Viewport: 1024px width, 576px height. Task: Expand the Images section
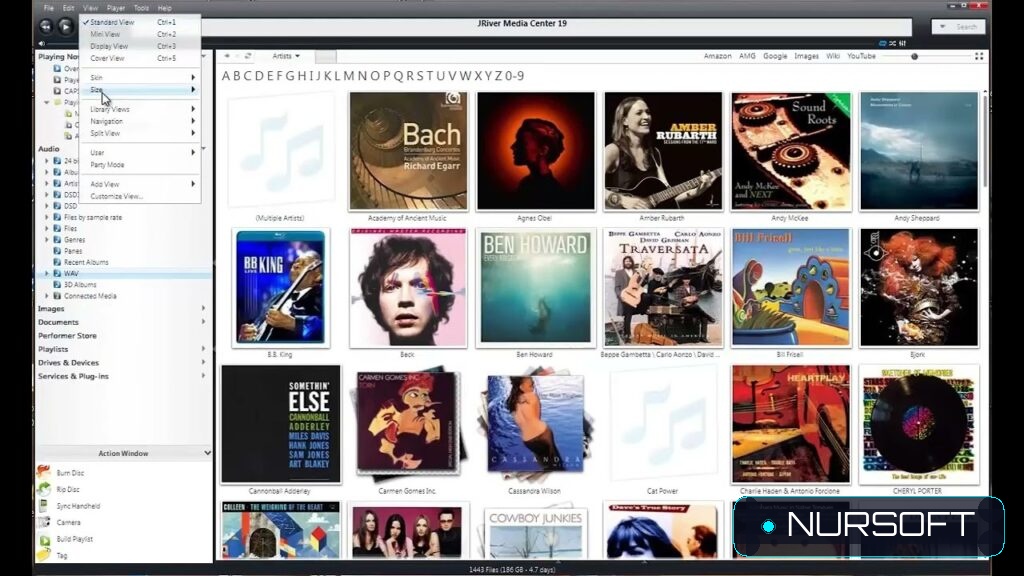pyautogui.click(x=204, y=308)
